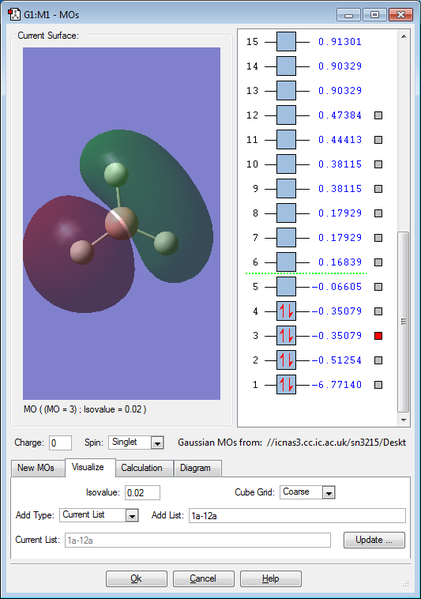Click the Update button
The image size is (421, 599).
tap(374, 540)
